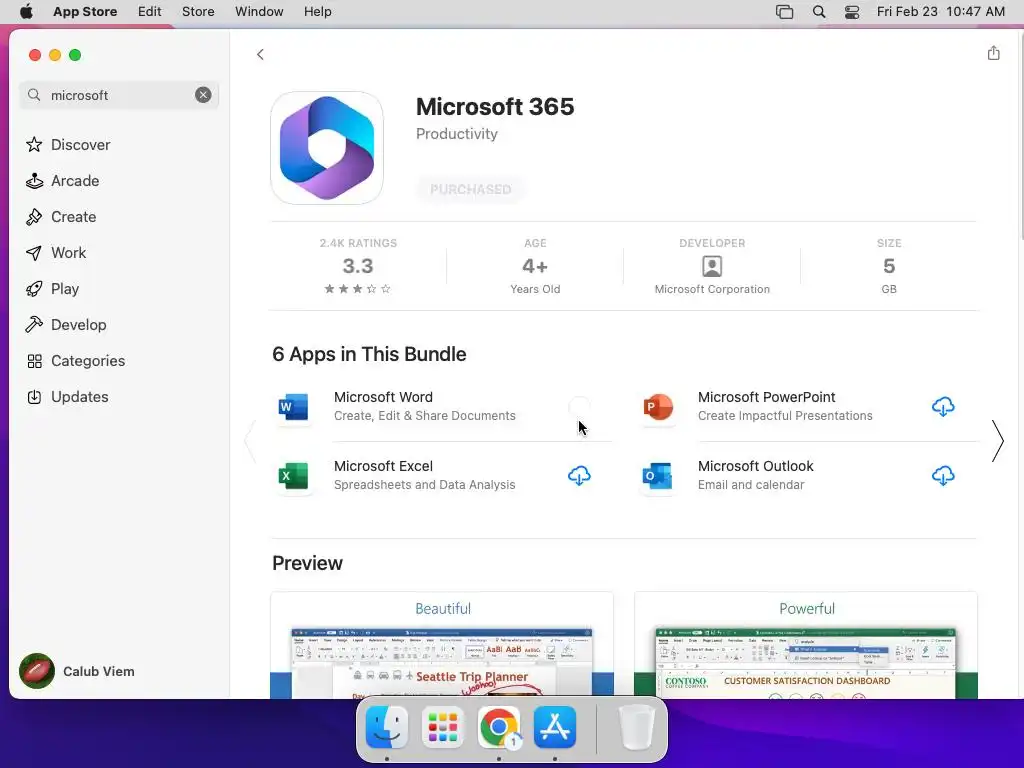The image size is (1024, 768).
Task: Open Trash from the Dock
Action: [x=636, y=727]
